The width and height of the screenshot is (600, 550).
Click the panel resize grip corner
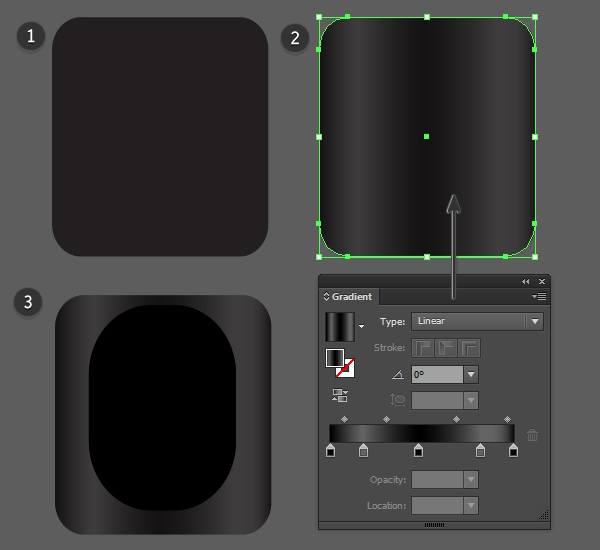(544, 515)
